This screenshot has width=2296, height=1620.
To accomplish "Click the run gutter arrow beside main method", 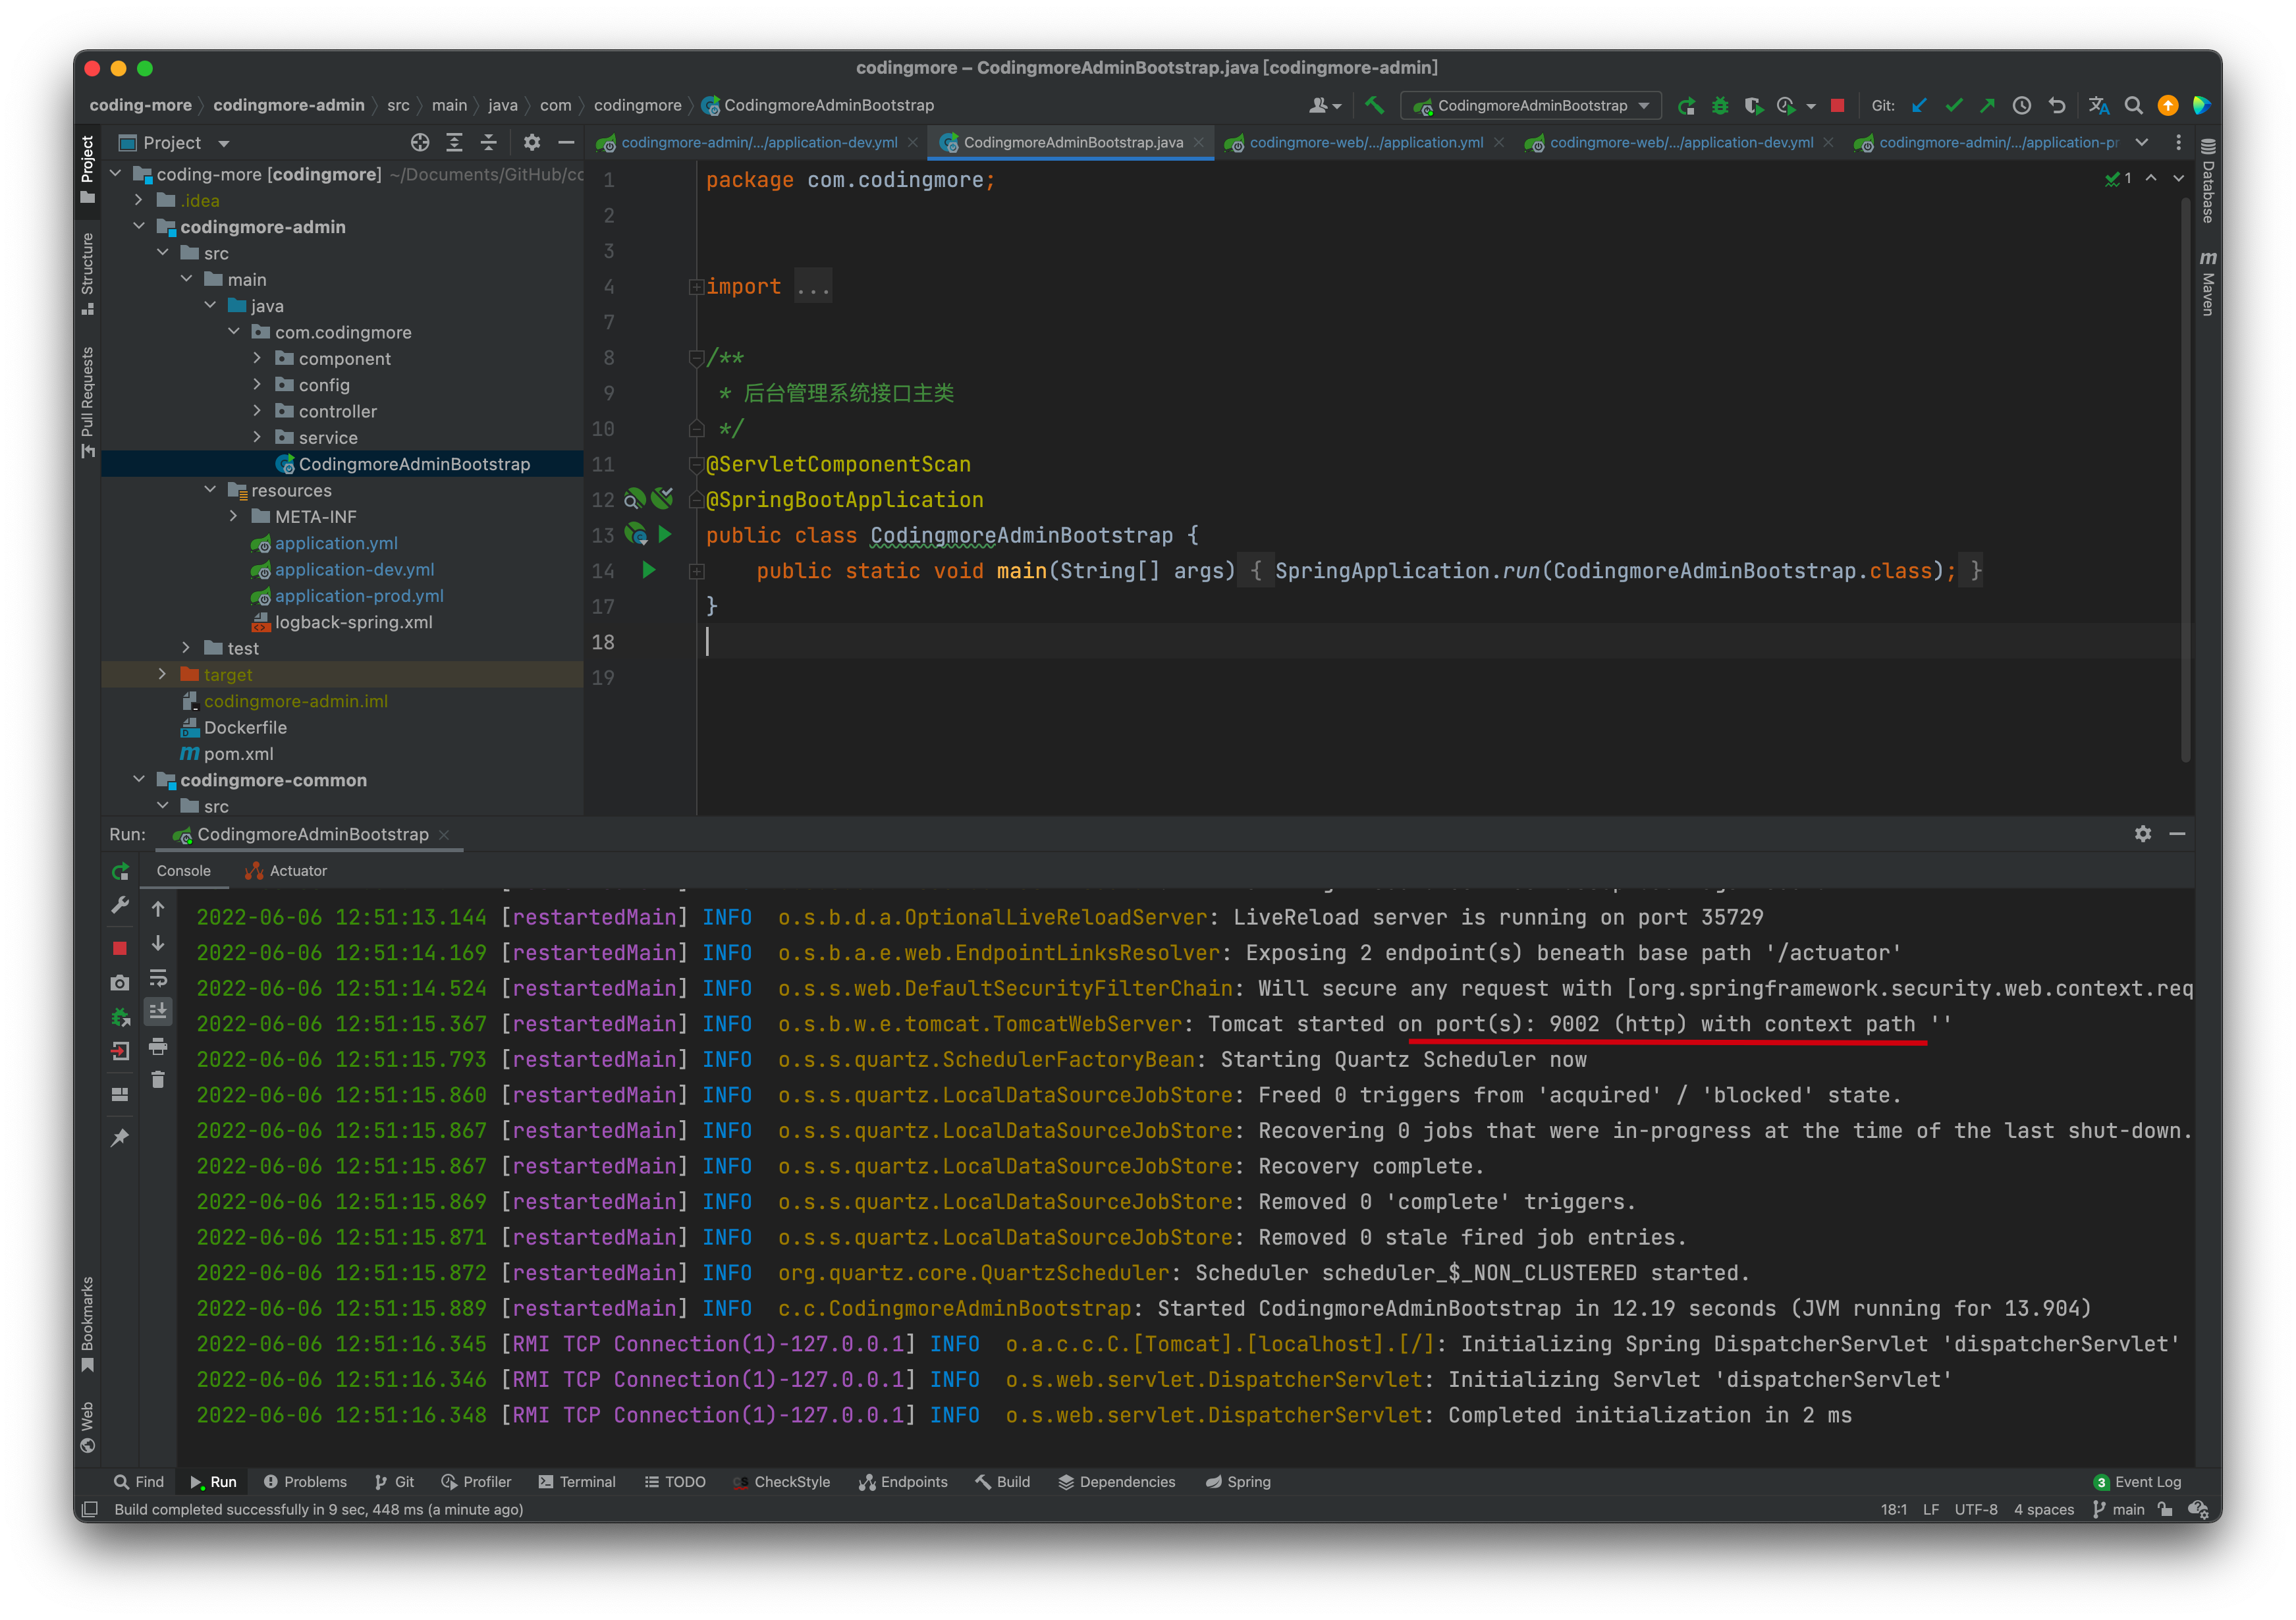I will (649, 570).
